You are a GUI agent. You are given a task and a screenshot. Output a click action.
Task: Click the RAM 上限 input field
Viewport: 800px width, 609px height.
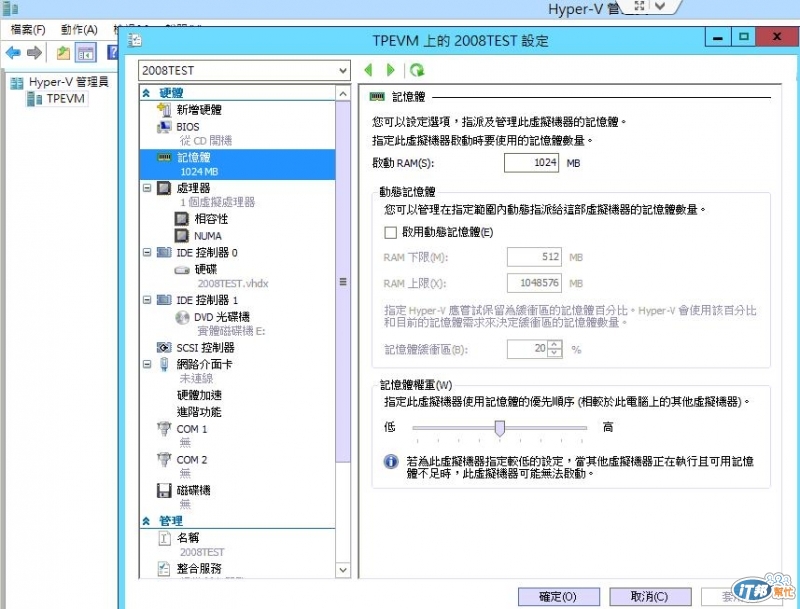click(x=534, y=283)
